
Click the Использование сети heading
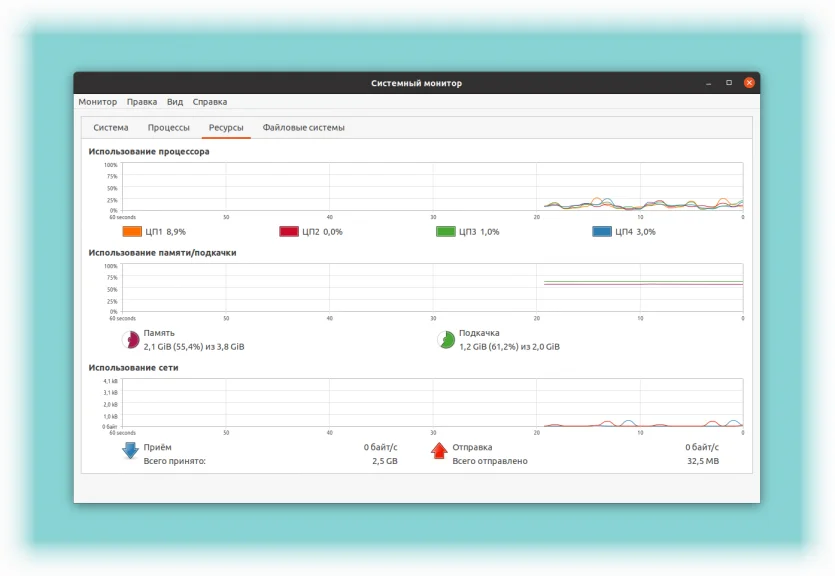click(x=133, y=368)
